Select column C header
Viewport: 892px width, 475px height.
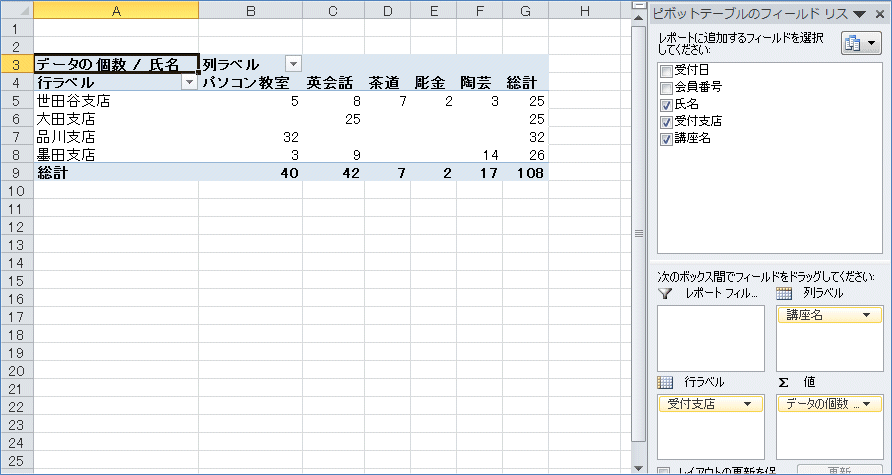click(333, 10)
